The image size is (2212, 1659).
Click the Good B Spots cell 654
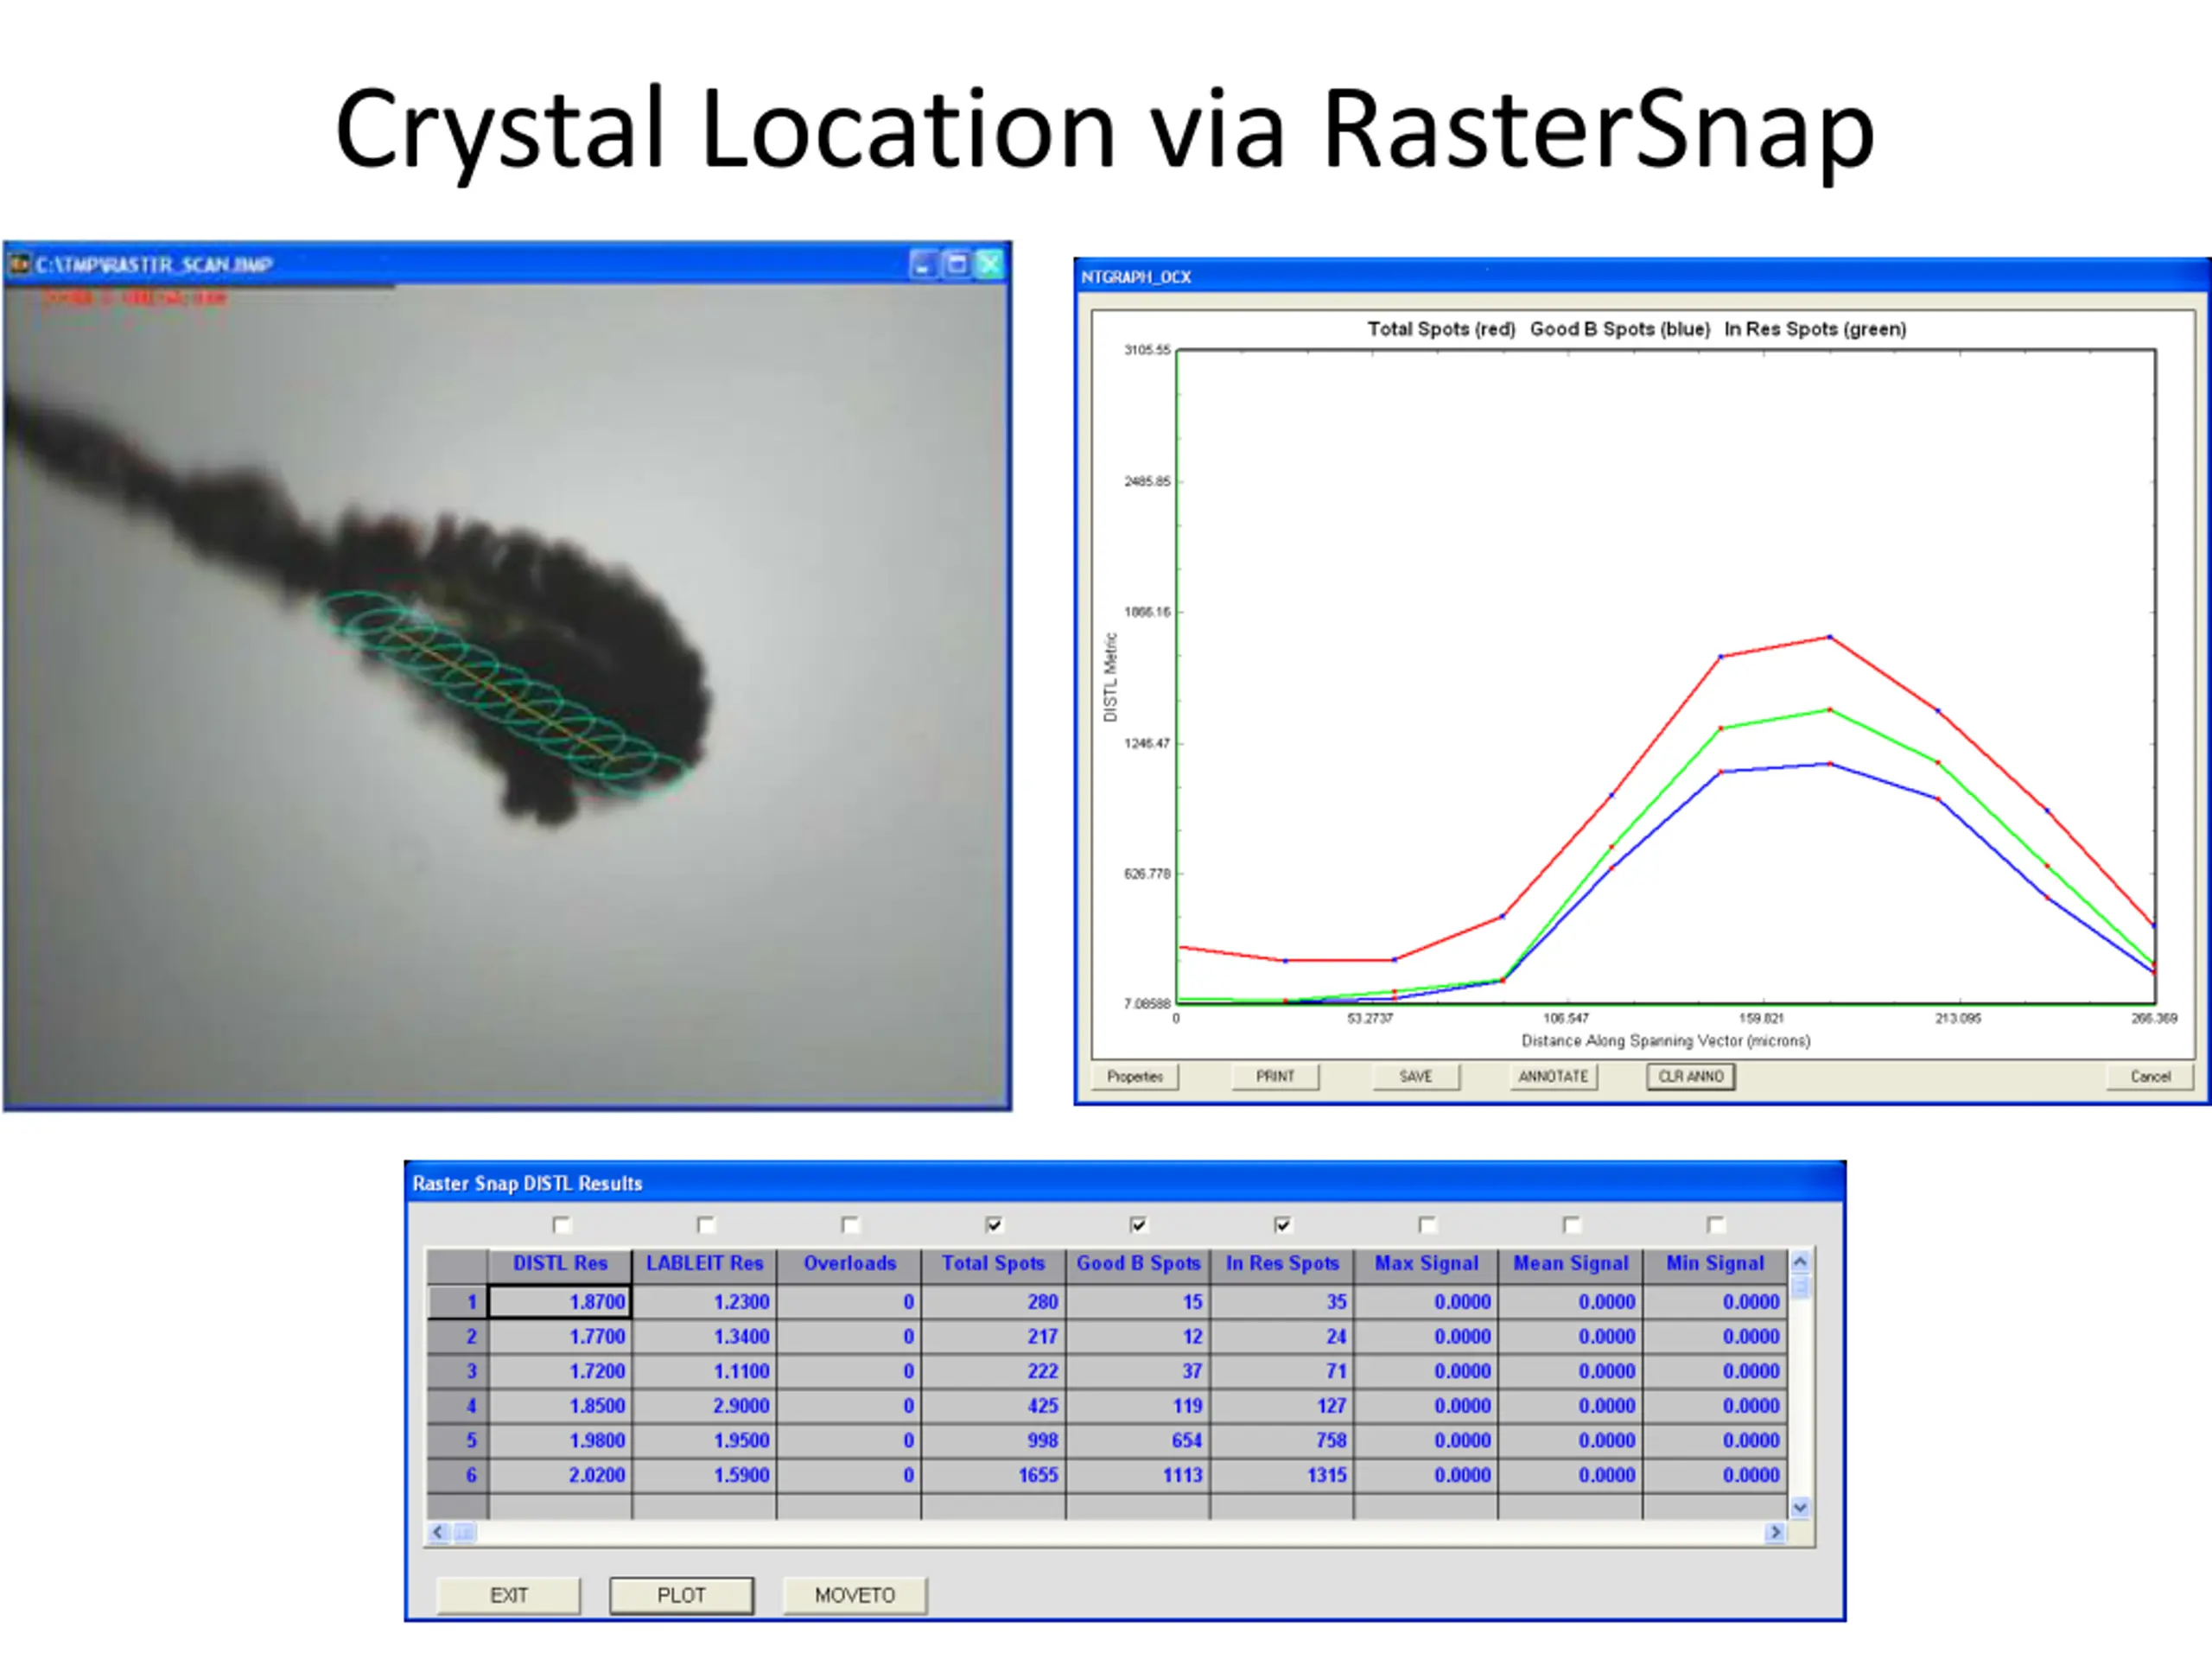[x=1138, y=1441]
